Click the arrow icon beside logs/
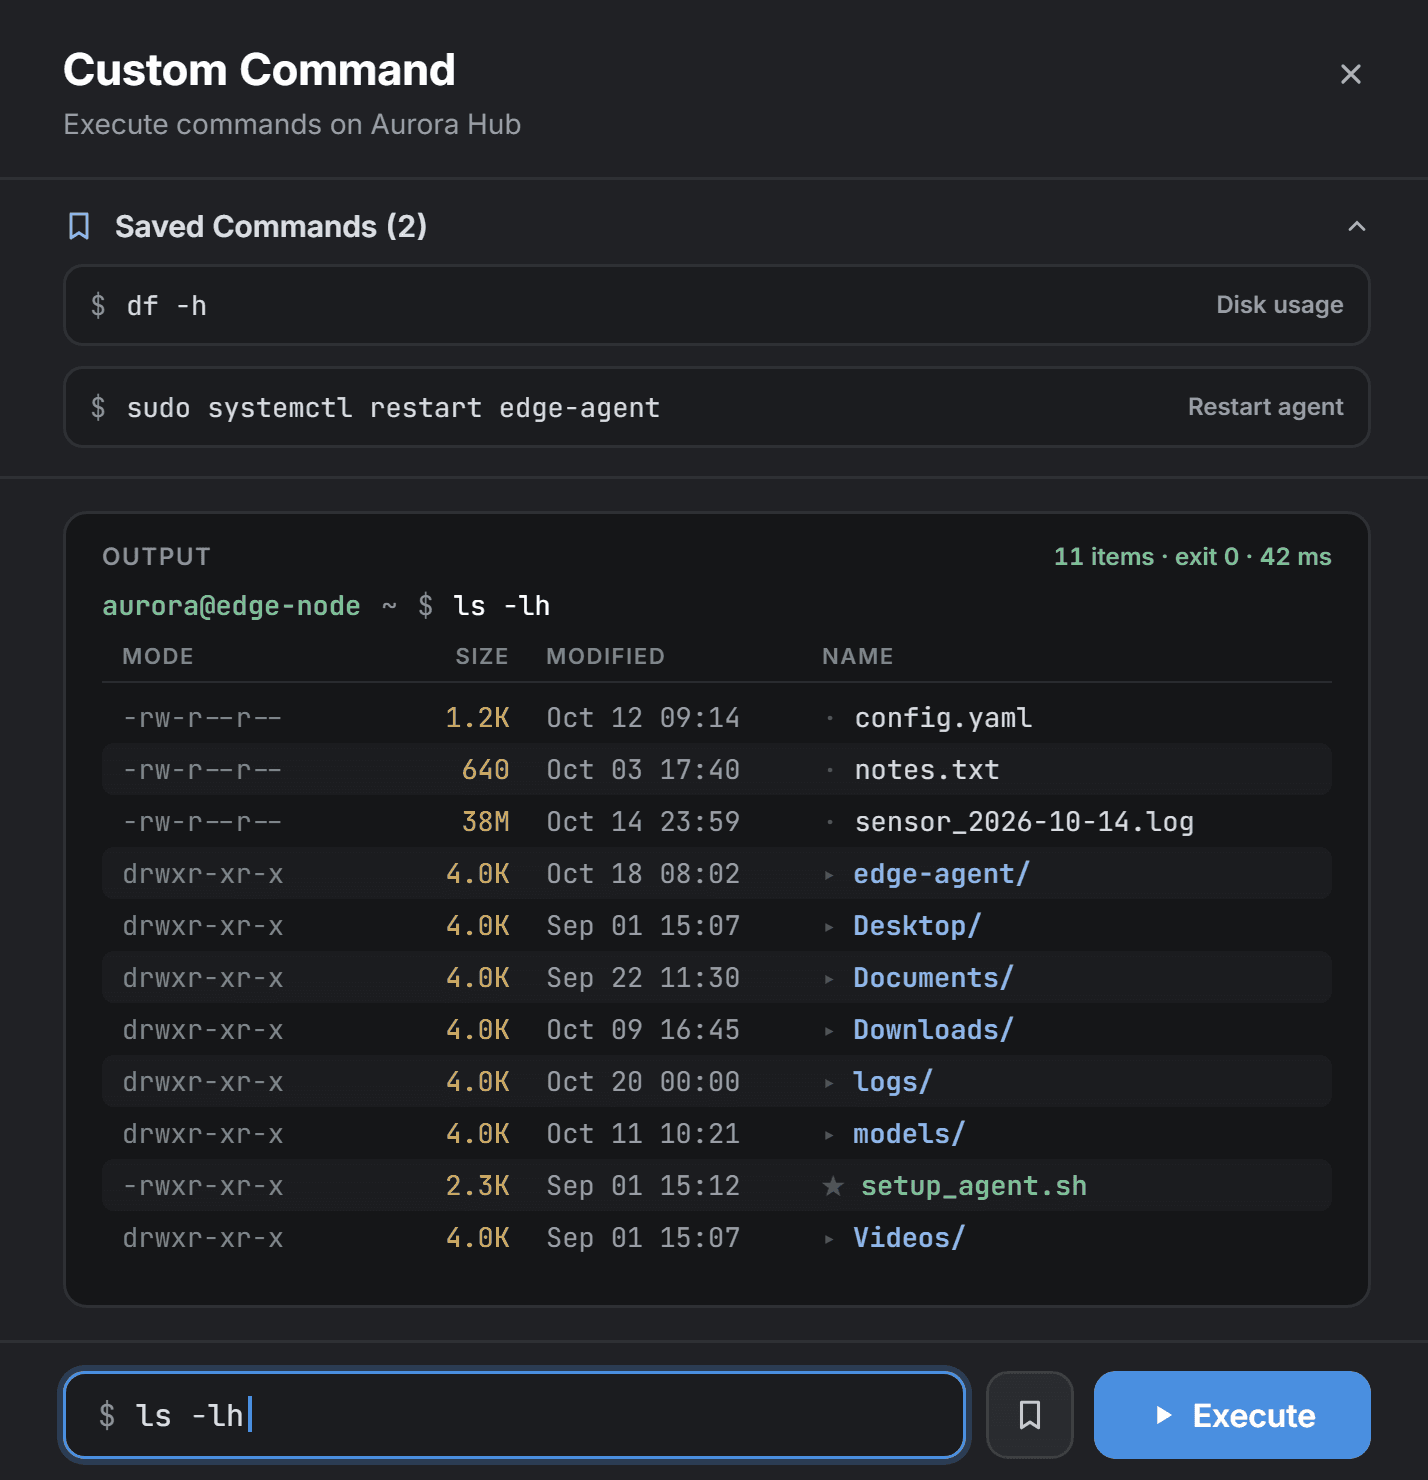 [829, 1083]
